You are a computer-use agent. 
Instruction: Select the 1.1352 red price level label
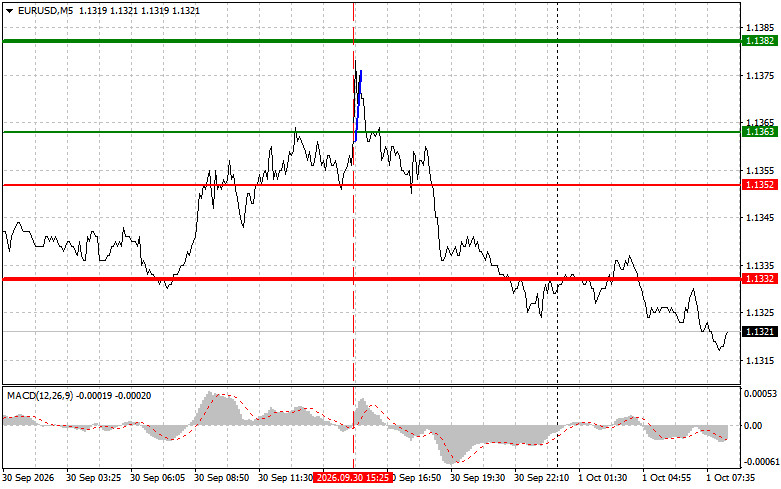(x=760, y=185)
